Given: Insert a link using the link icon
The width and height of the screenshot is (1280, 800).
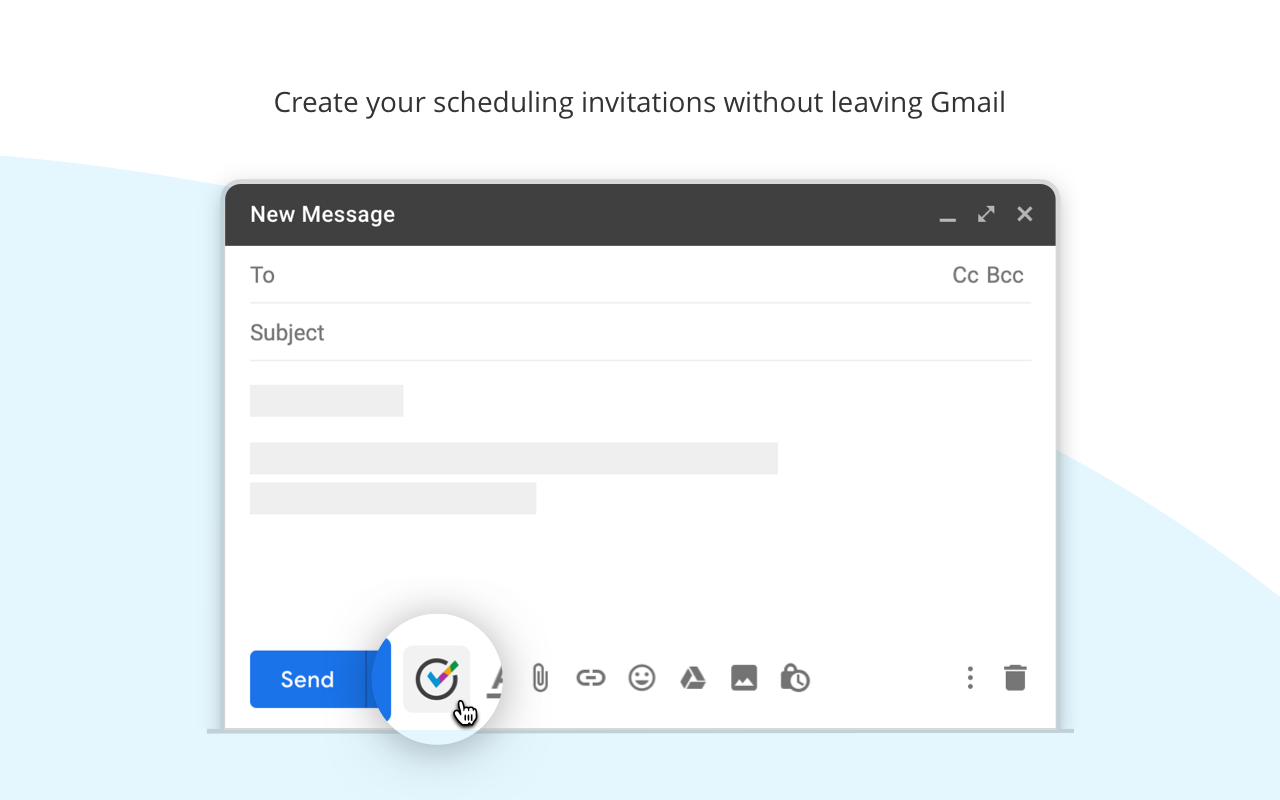Looking at the screenshot, I should click(590, 677).
